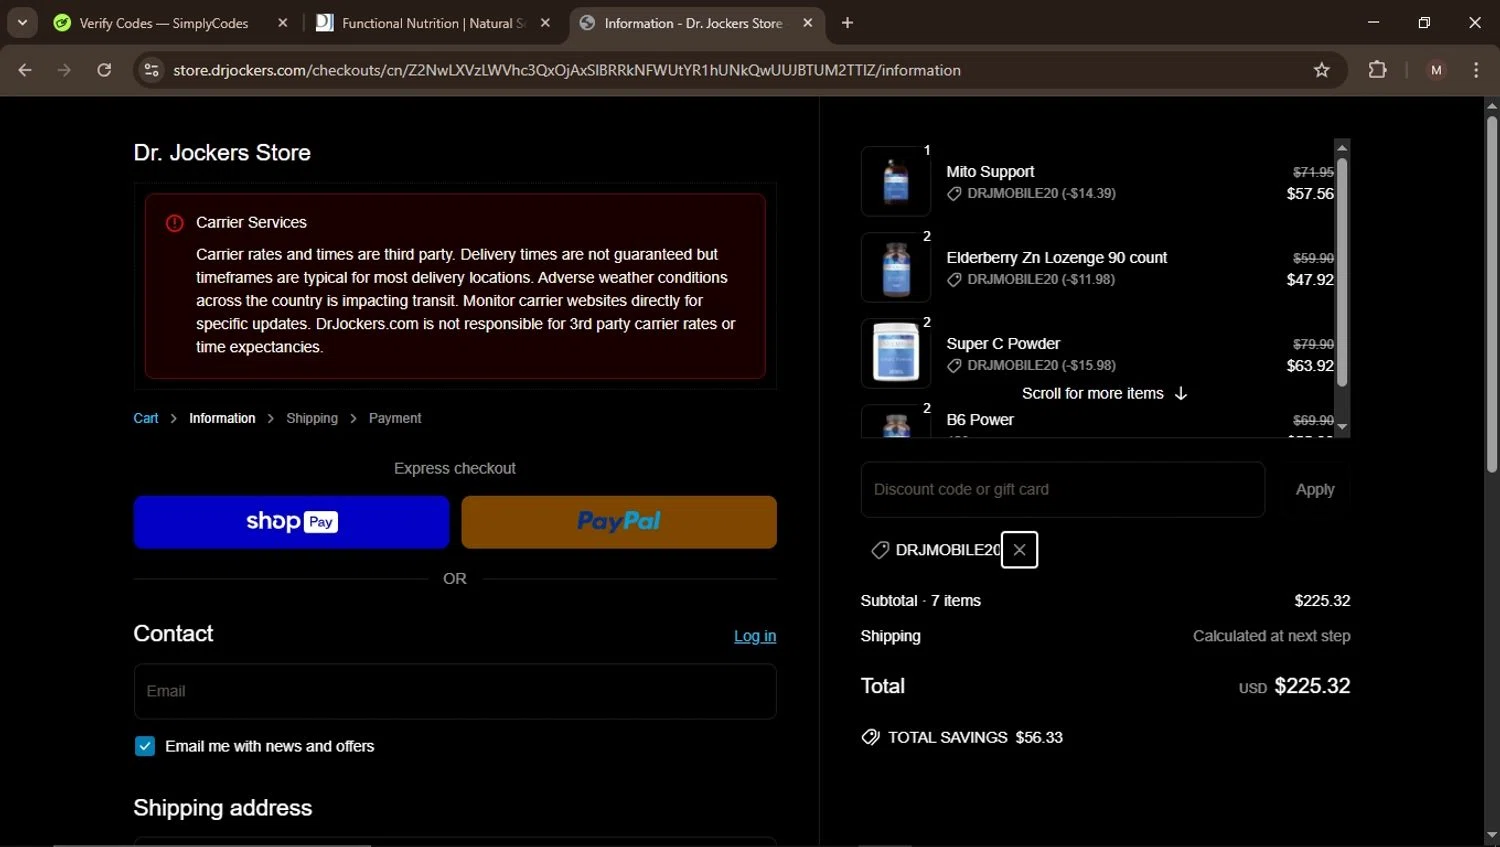Close the Information - Dr. Jockers Store tab

pyautogui.click(x=808, y=23)
